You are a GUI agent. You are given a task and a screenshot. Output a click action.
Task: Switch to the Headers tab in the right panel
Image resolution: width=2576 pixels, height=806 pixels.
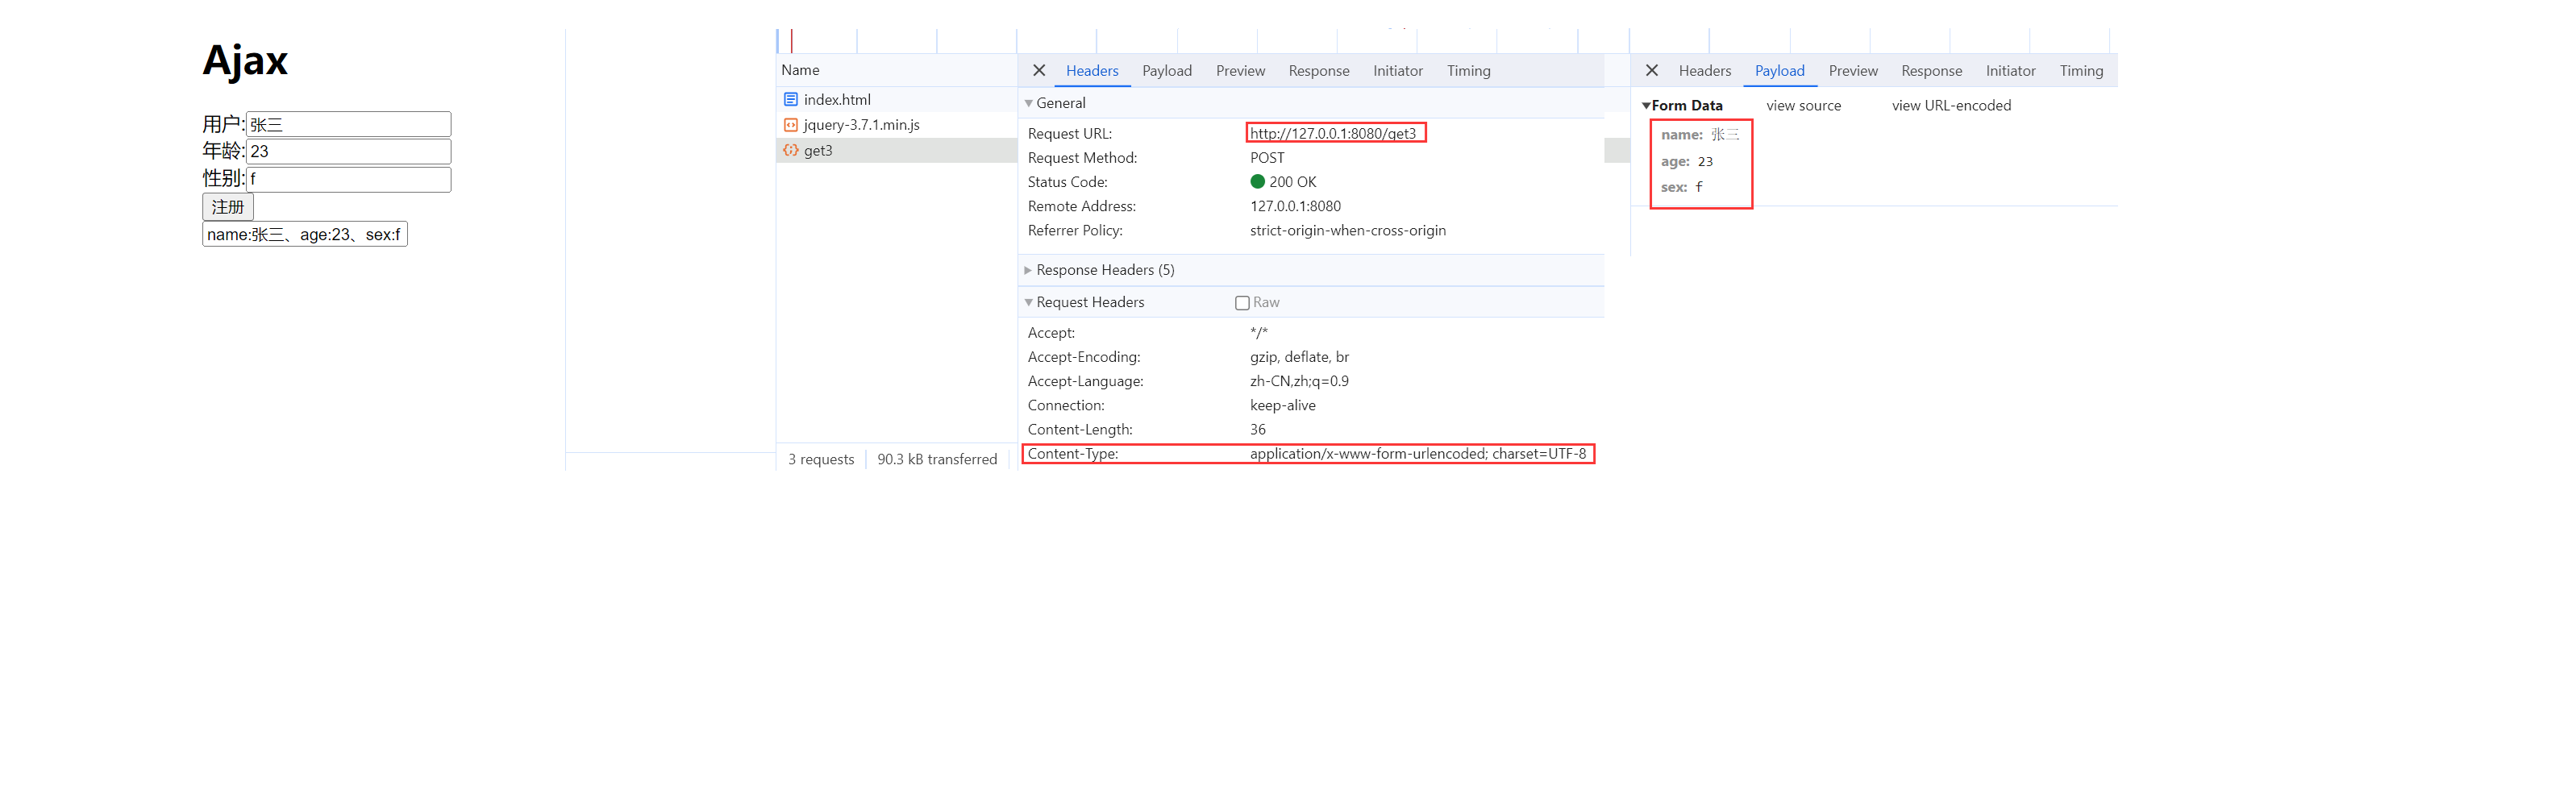1704,71
